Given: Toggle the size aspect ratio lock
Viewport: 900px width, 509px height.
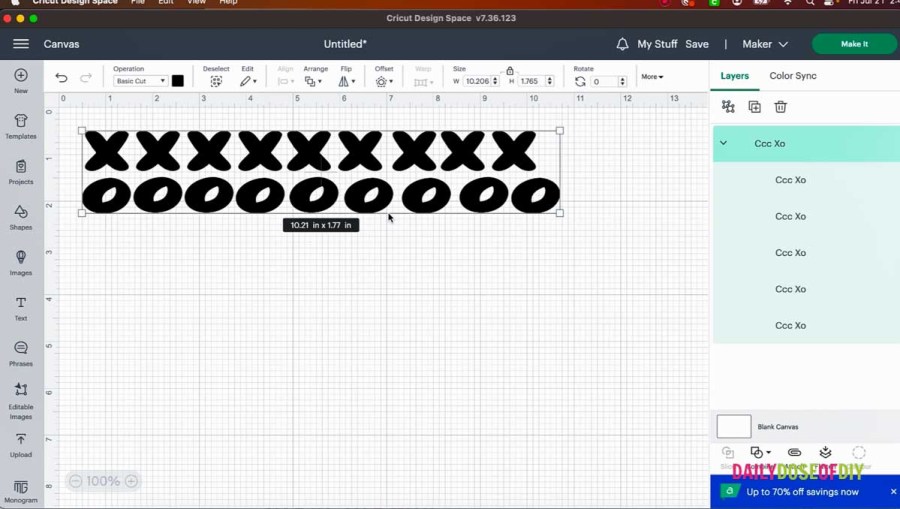Looking at the screenshot, I should pyautogui.click(x=510, y=71).
